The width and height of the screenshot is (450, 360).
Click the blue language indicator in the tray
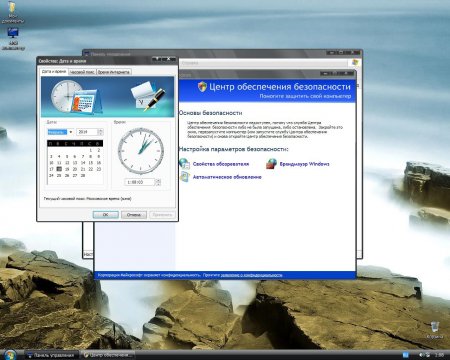(406, 355)
